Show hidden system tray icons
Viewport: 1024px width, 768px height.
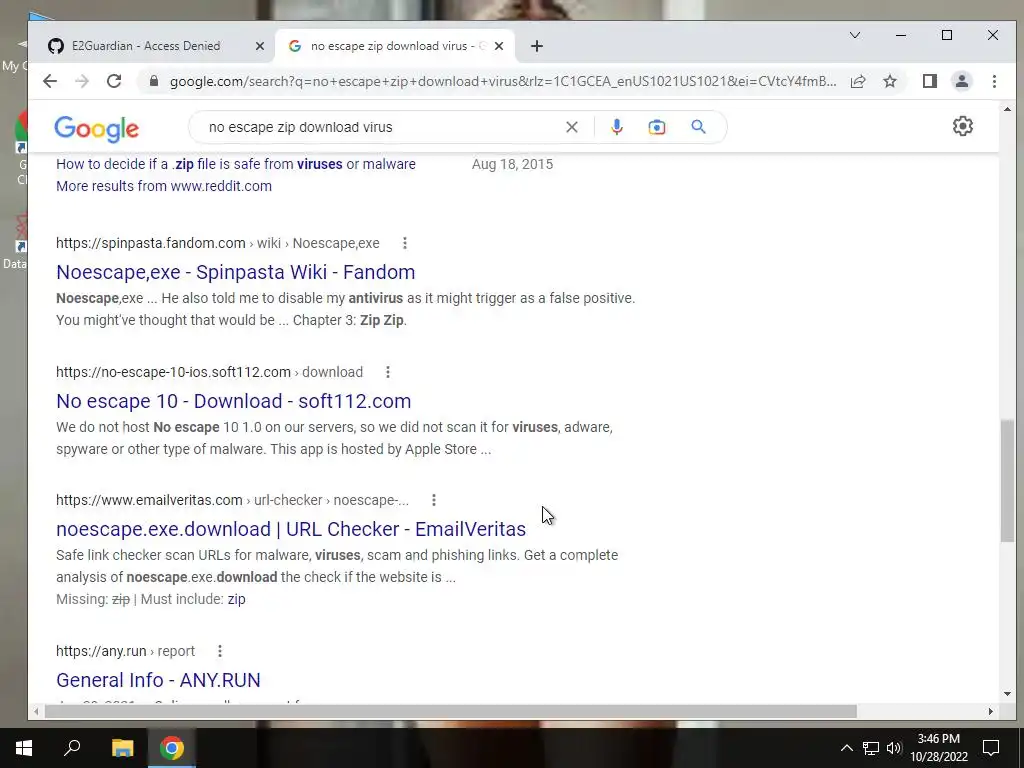point(846,748)
